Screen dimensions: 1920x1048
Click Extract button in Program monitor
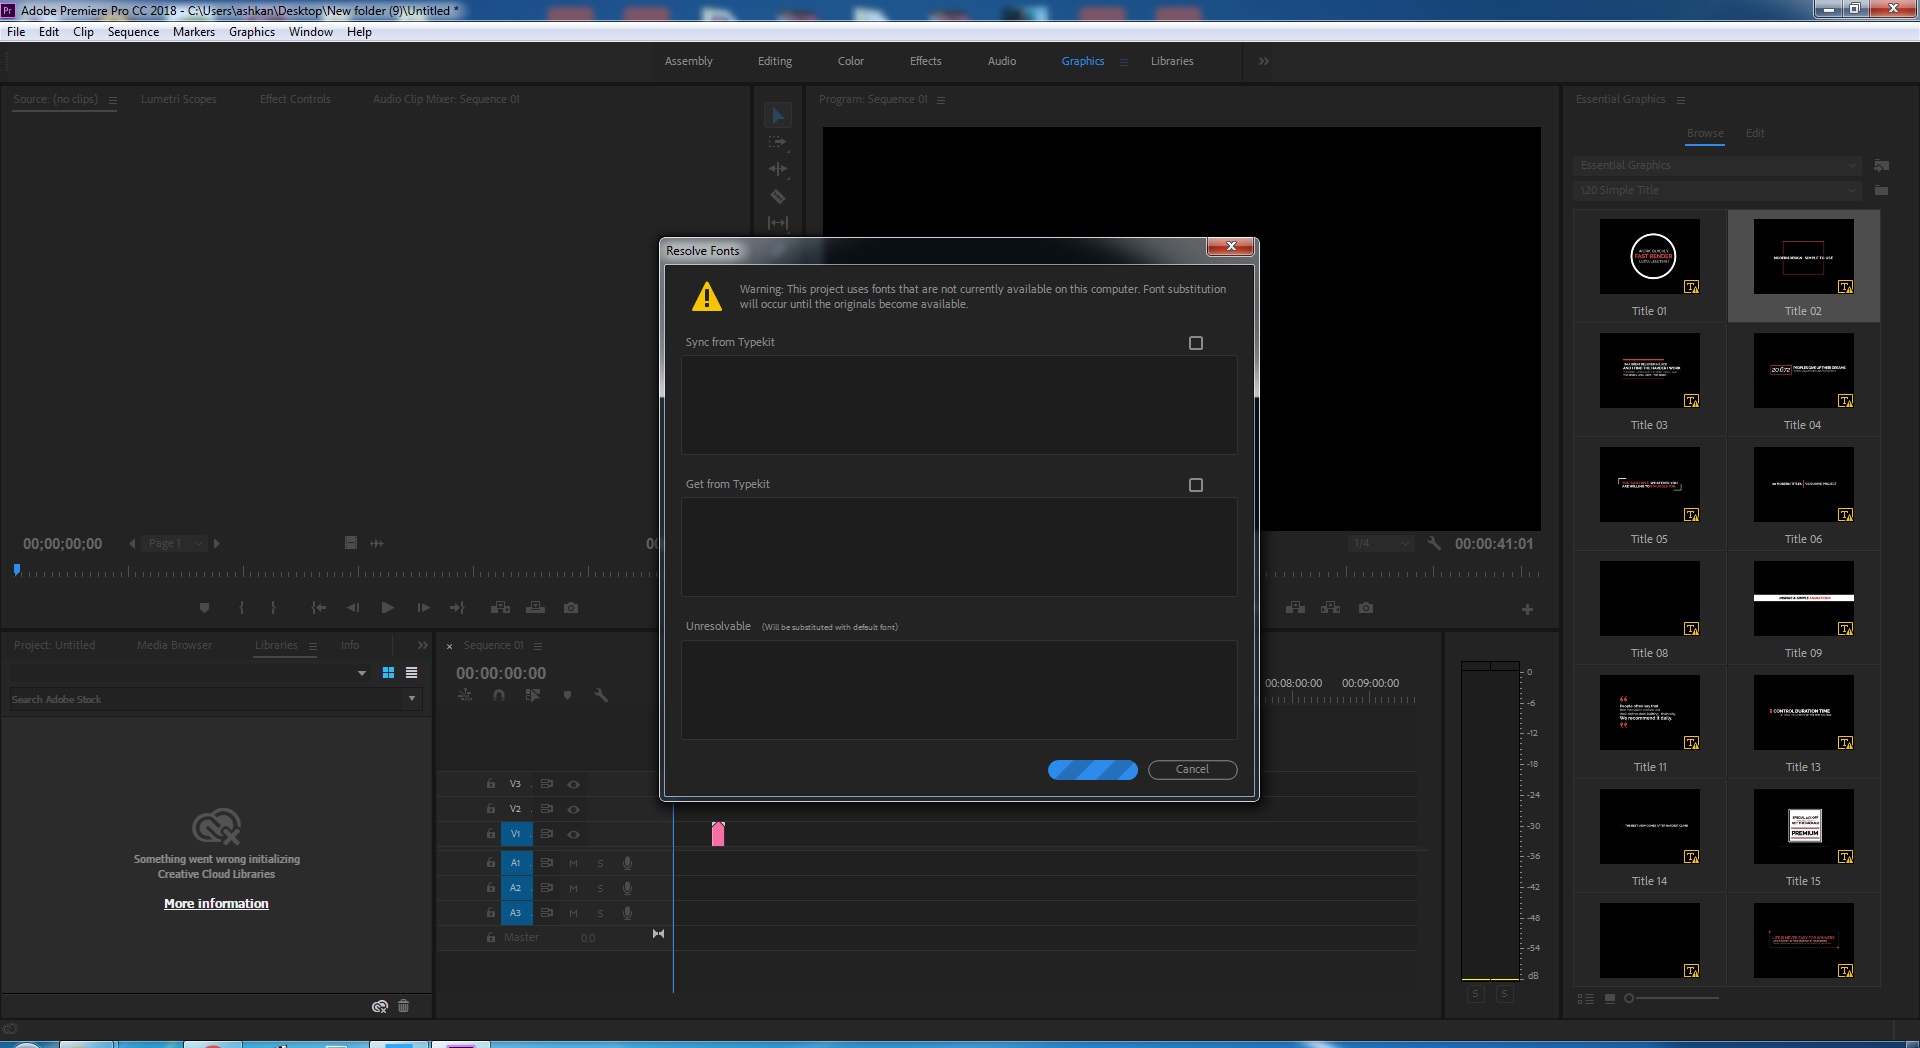[1331, 607]
